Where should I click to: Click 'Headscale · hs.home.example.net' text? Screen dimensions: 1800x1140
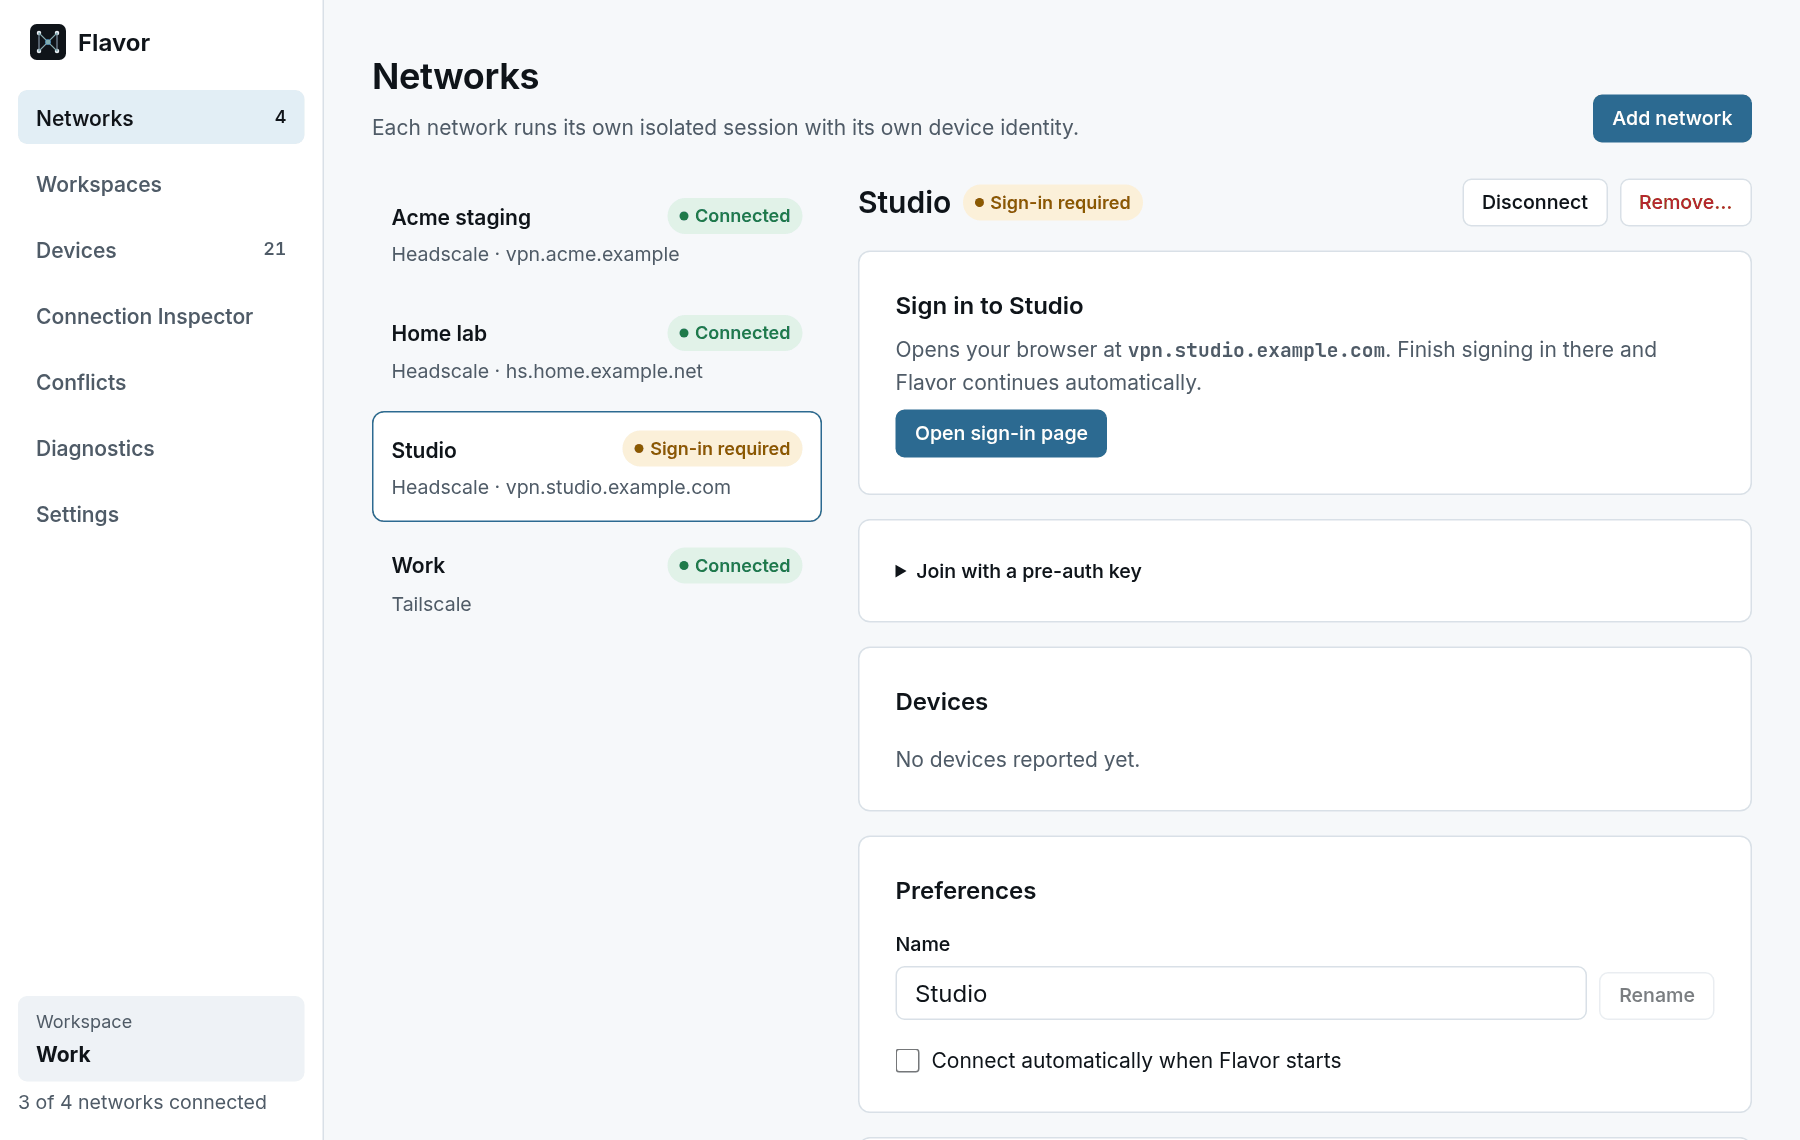pos(547,371)
